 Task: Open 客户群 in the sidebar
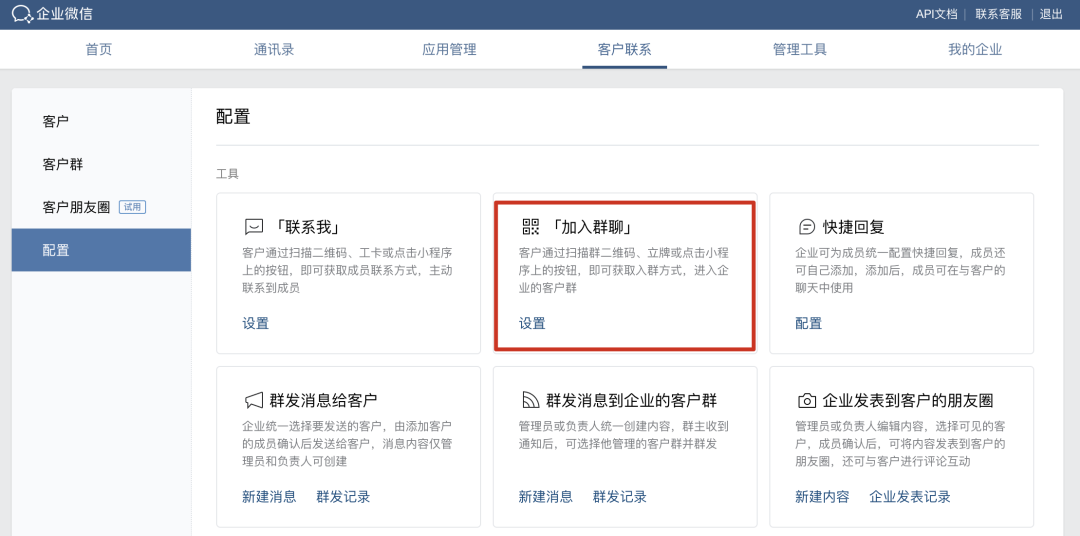click(x=63, y=164)
